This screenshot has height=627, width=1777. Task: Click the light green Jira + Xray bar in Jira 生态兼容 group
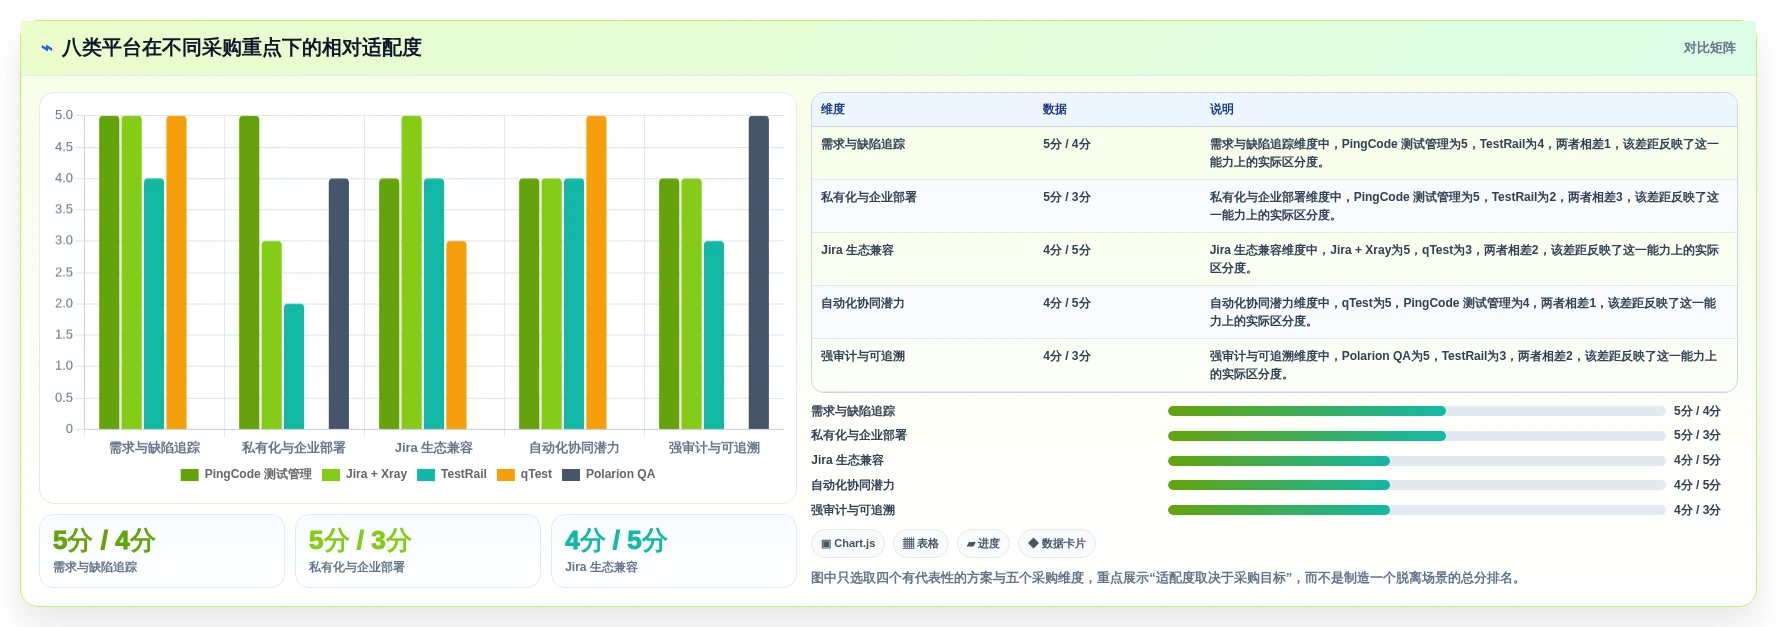412,273
